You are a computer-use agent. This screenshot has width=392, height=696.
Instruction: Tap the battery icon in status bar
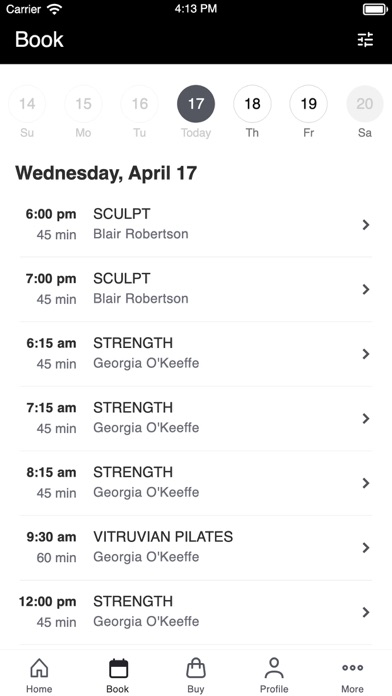click(x=375, y=9)
